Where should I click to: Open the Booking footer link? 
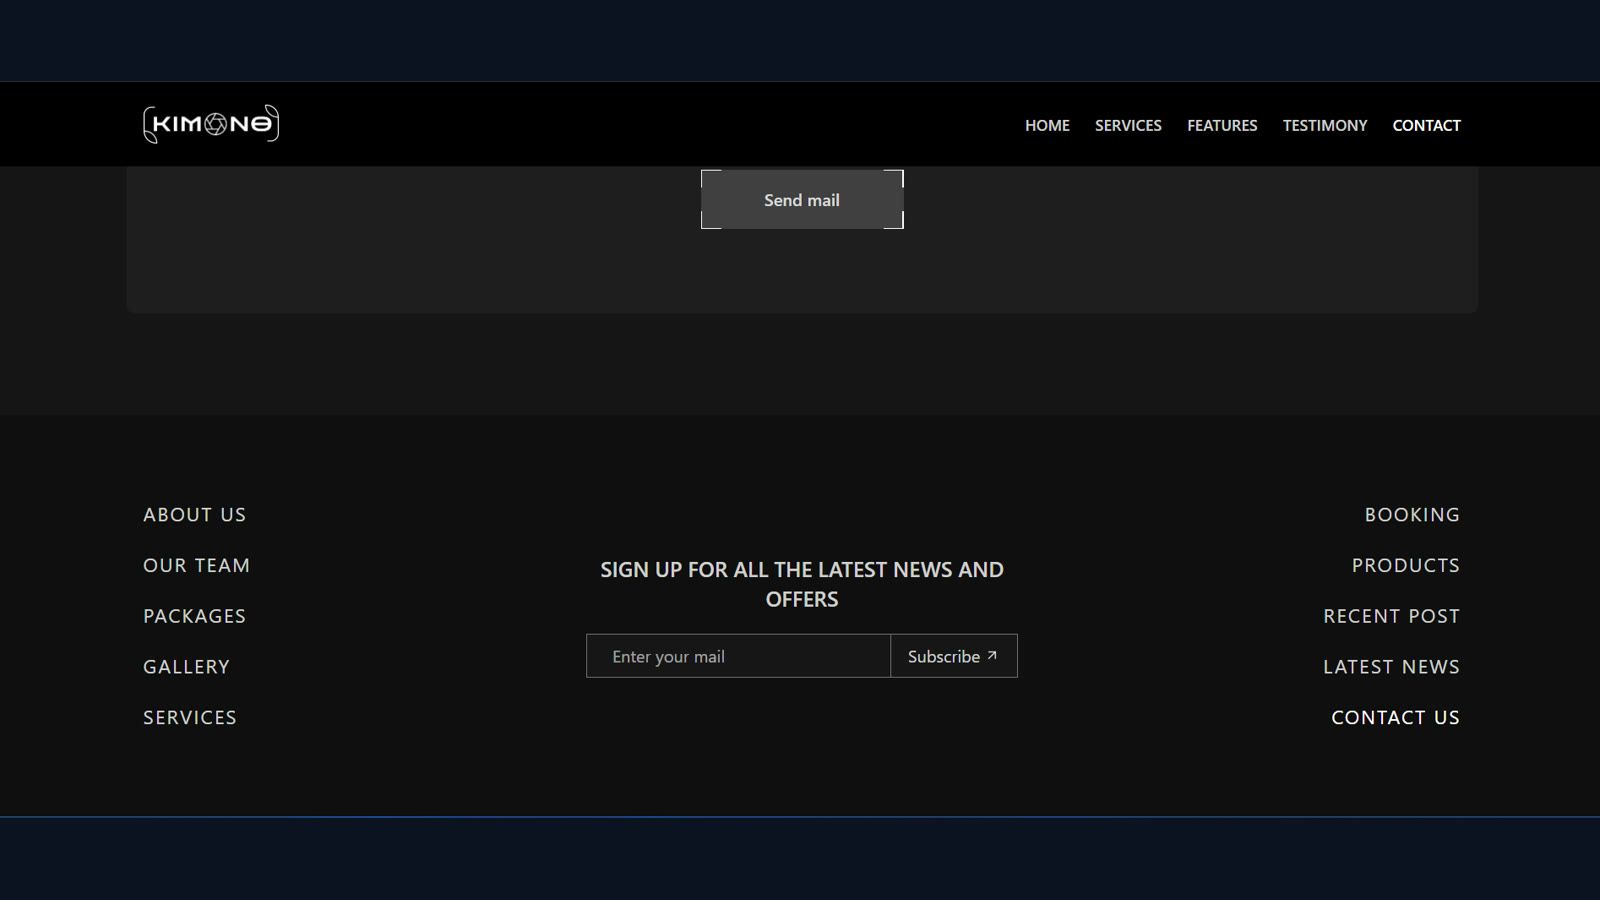[x=1412, y=515]
